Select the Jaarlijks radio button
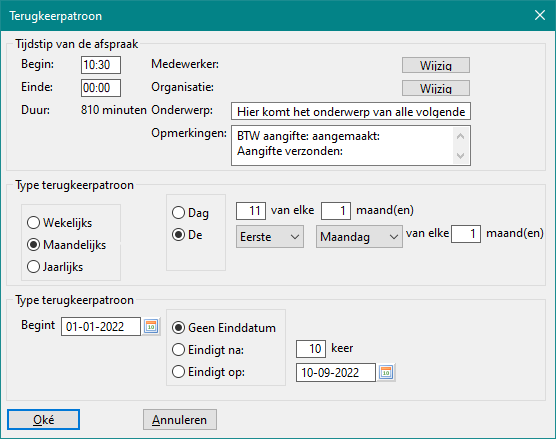The width and height of the screenshot is (556, 439). [x=55, y=267]
